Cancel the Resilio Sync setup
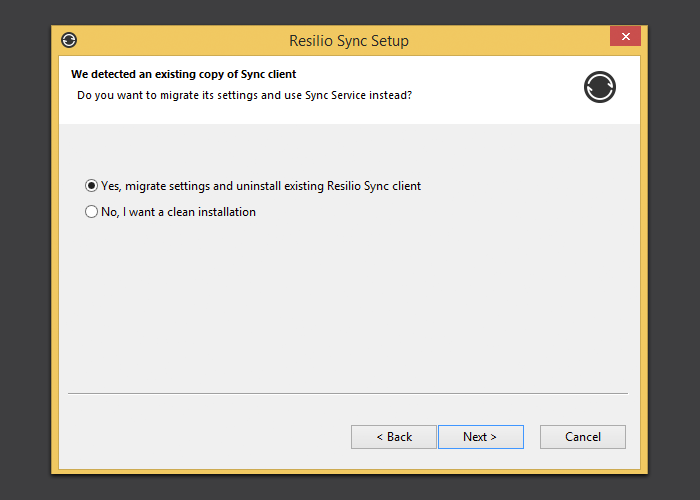700x500 pixels. coord(583,437)
